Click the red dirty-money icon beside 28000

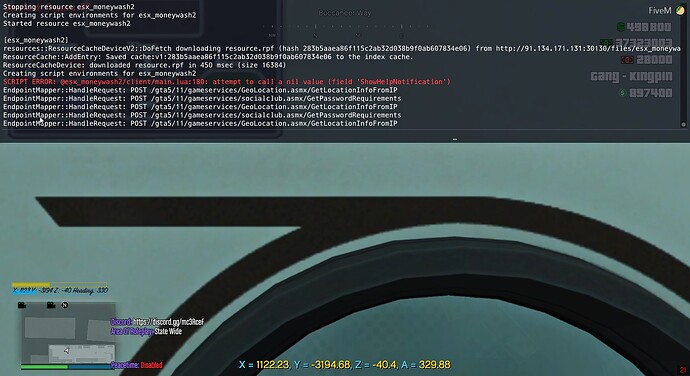pos(627,60)
